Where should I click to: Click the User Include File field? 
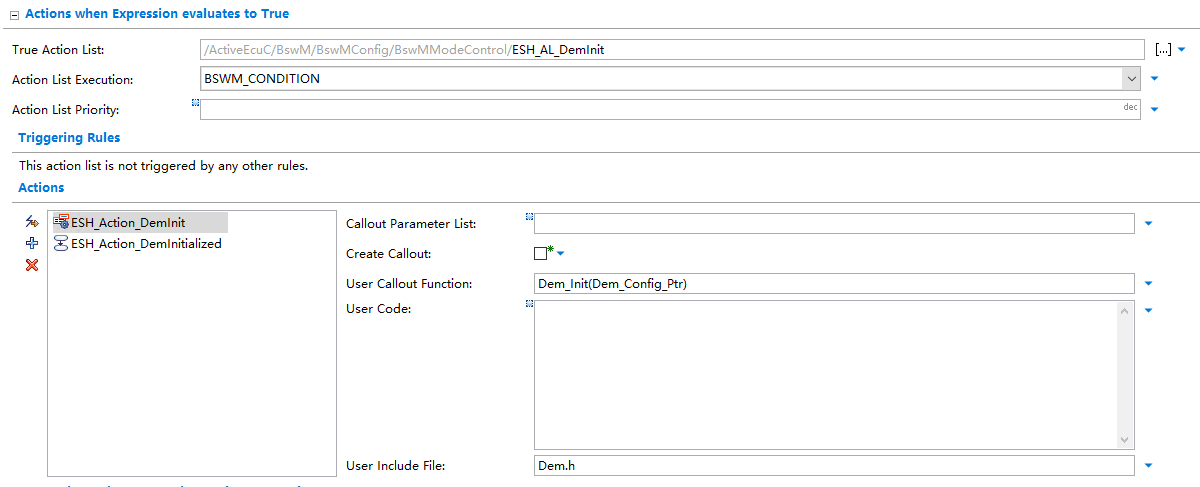835,465
